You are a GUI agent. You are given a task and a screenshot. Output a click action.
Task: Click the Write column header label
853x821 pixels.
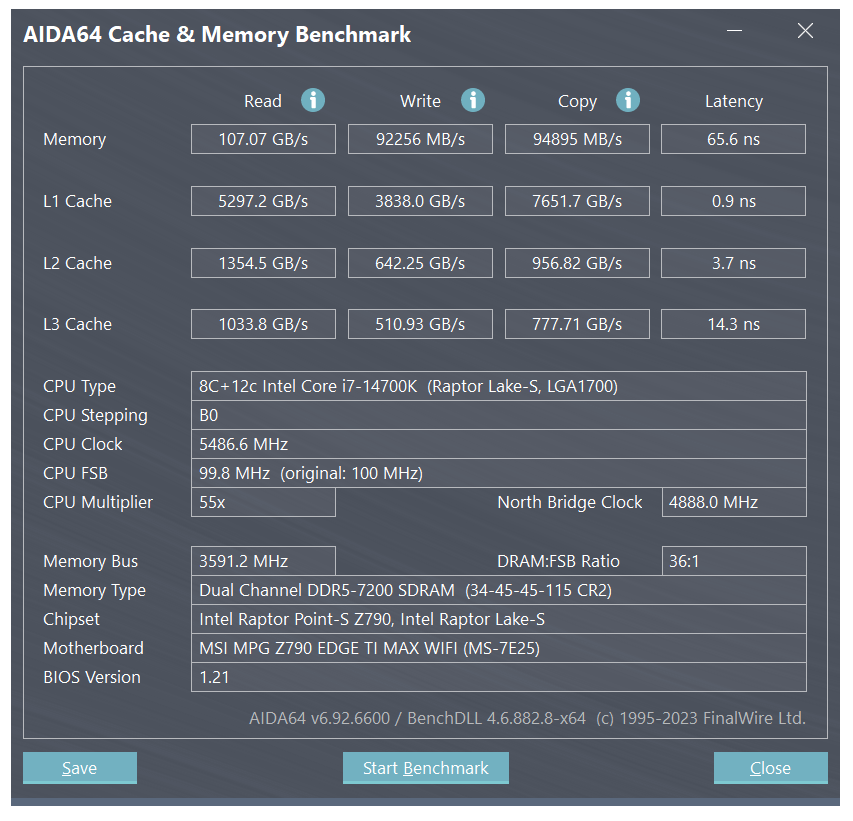point(421,101)
